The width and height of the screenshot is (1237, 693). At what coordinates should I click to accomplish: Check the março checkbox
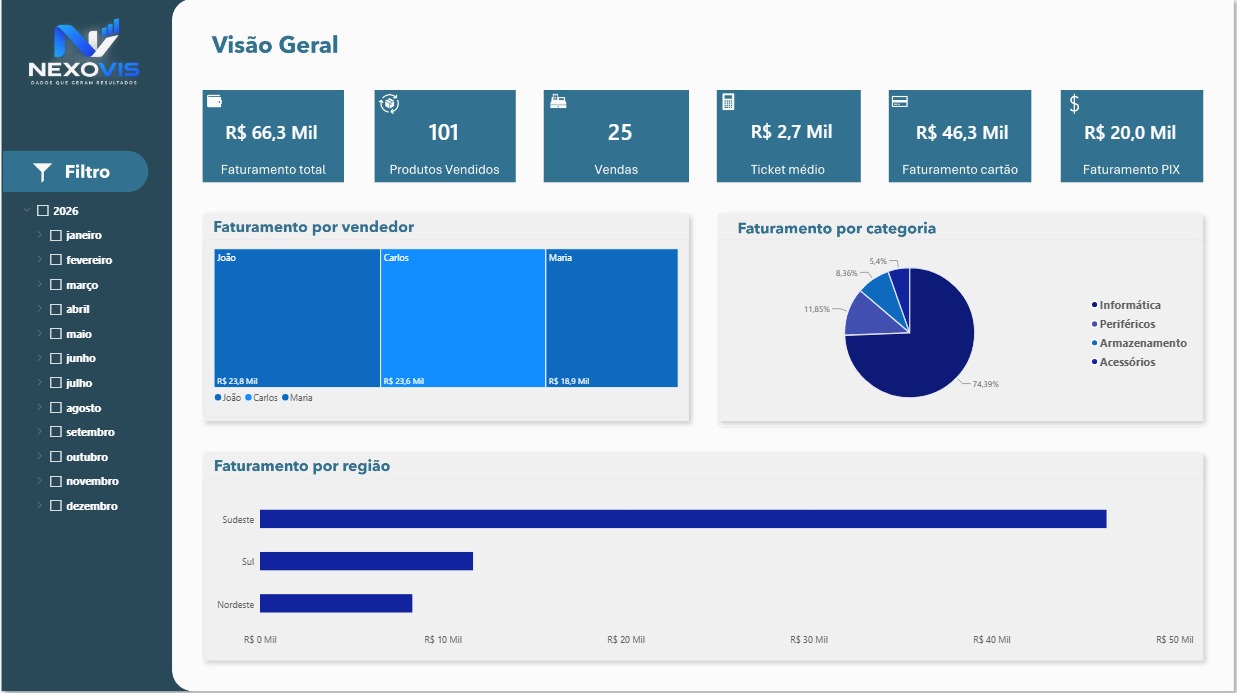click(x=56, y=285)
